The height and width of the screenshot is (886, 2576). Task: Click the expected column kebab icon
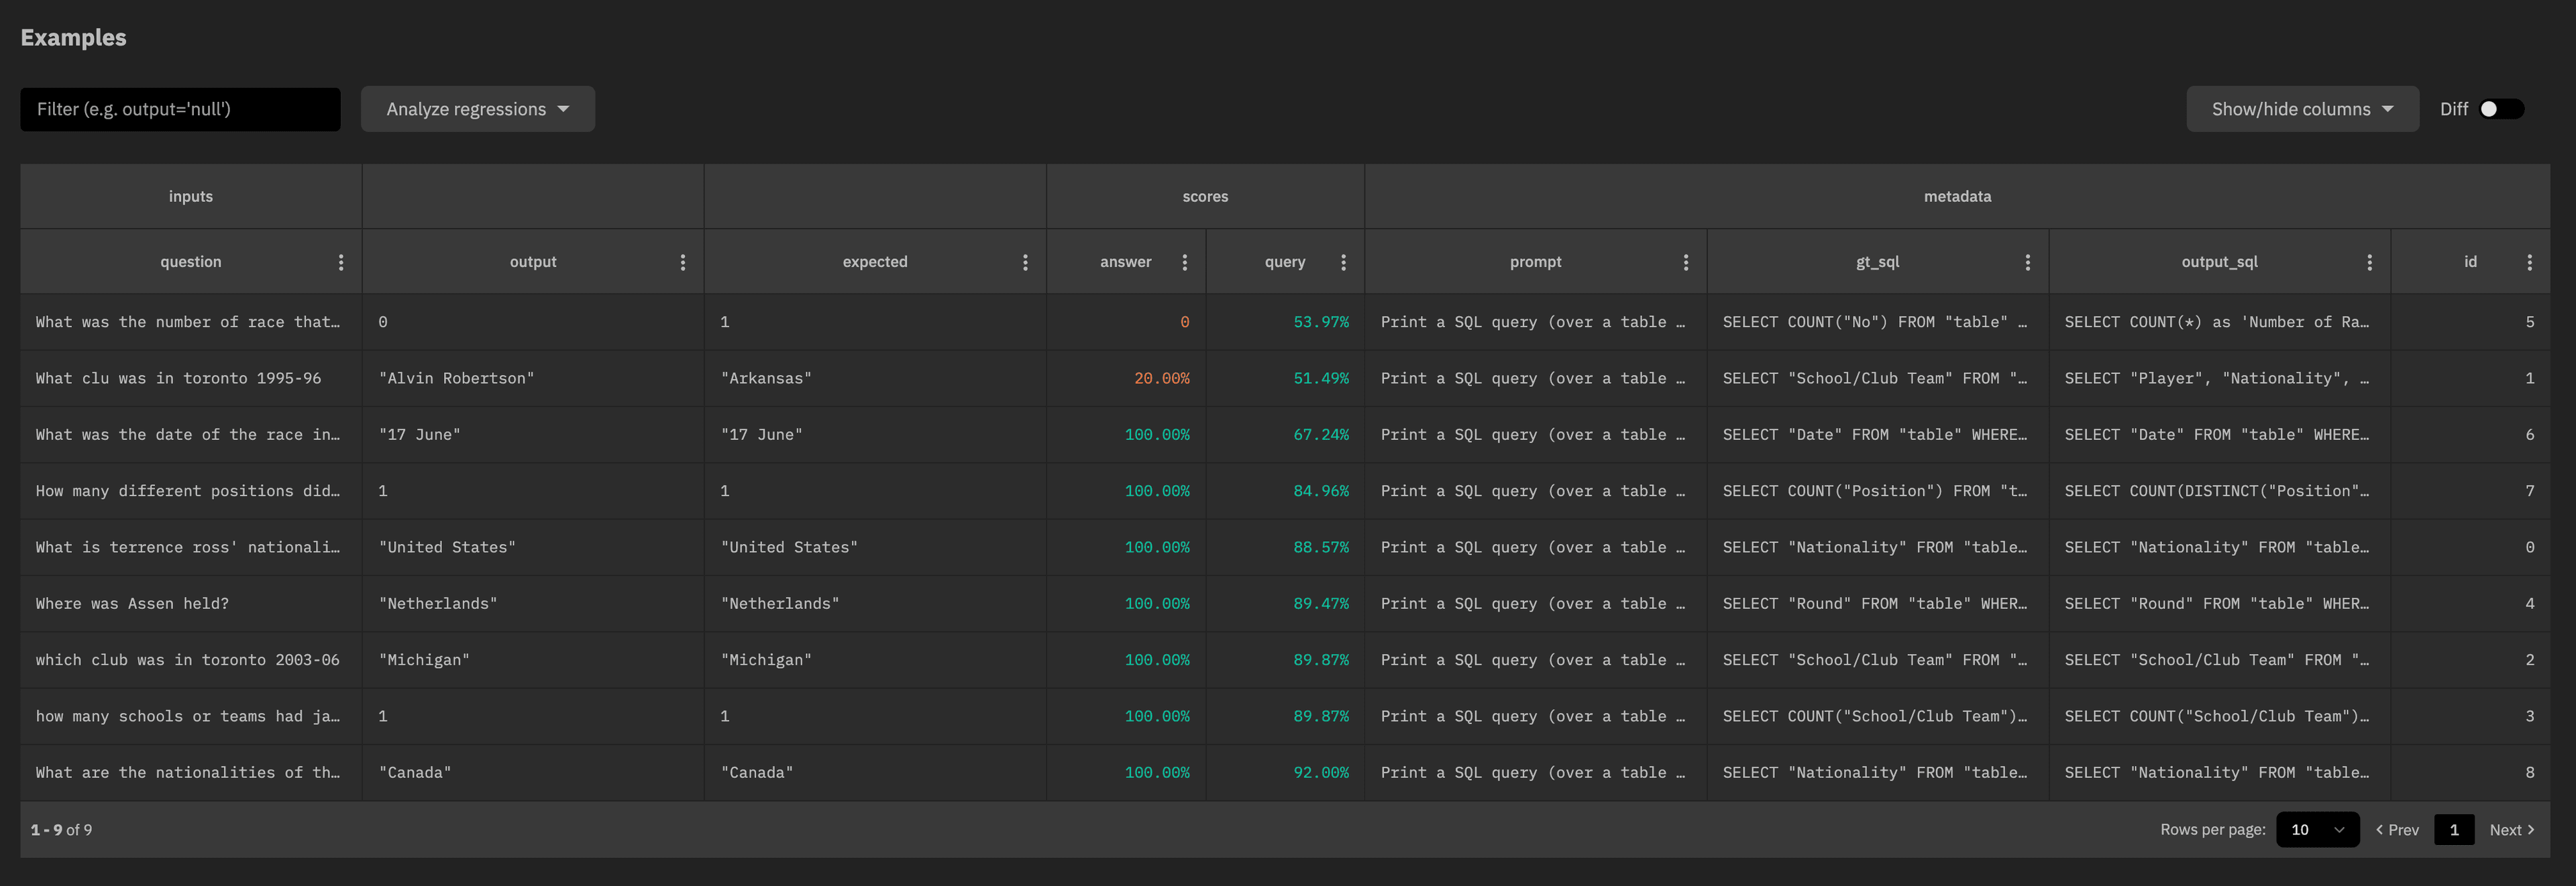(x=1025, y=262)
